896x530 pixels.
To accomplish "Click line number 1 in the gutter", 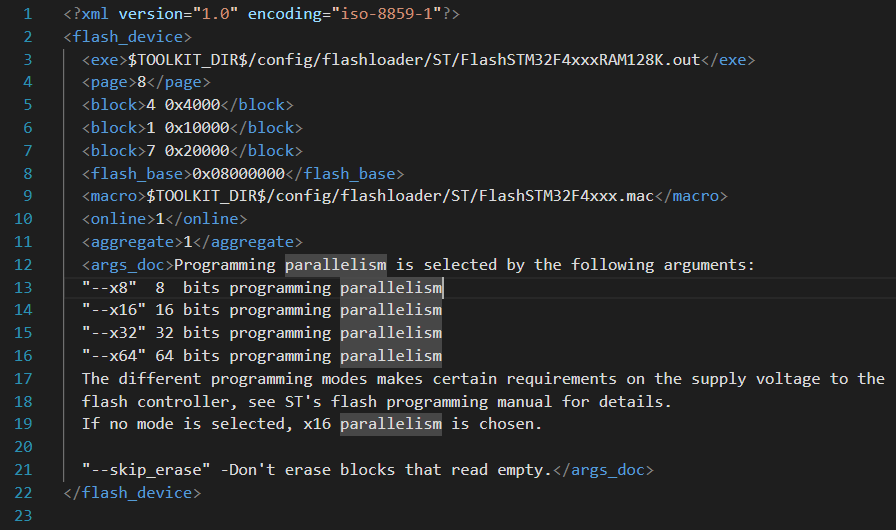I will point(28,14).
